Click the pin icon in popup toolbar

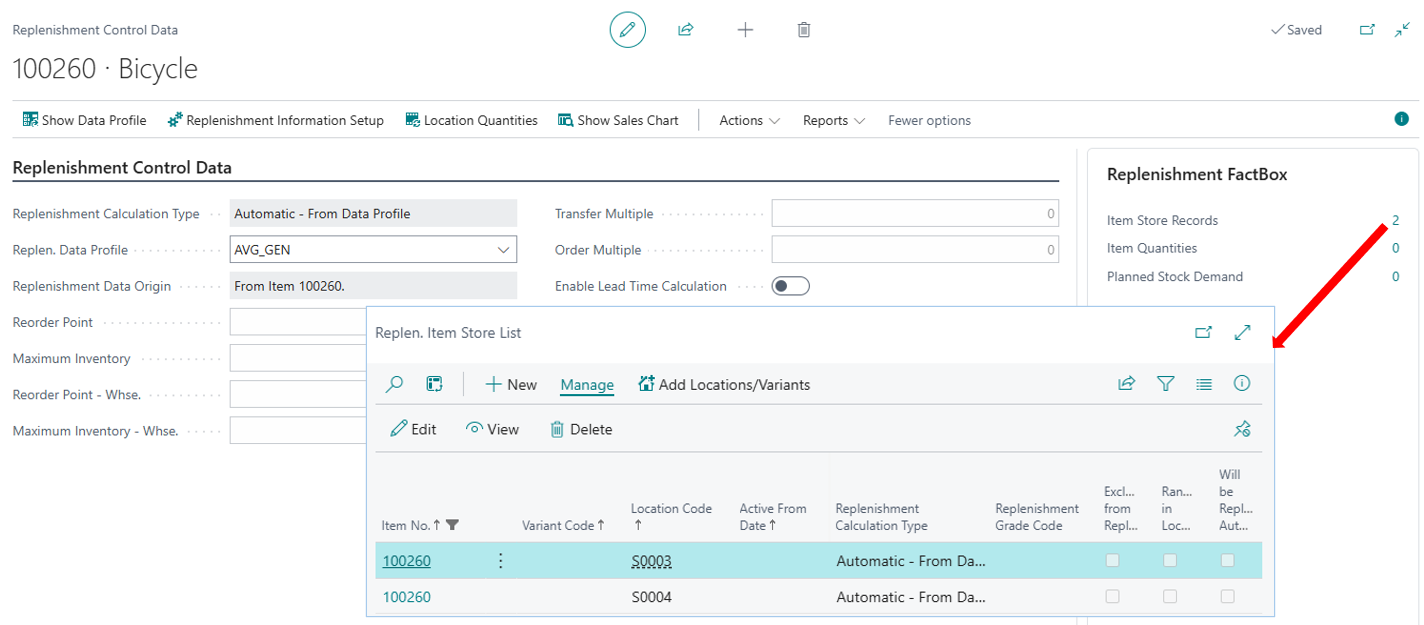1242,429
